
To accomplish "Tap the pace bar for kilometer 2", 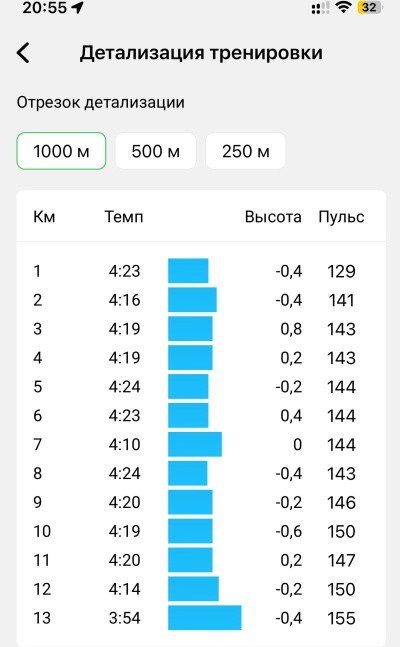I will pyautogui.click(x=192, y=300).
